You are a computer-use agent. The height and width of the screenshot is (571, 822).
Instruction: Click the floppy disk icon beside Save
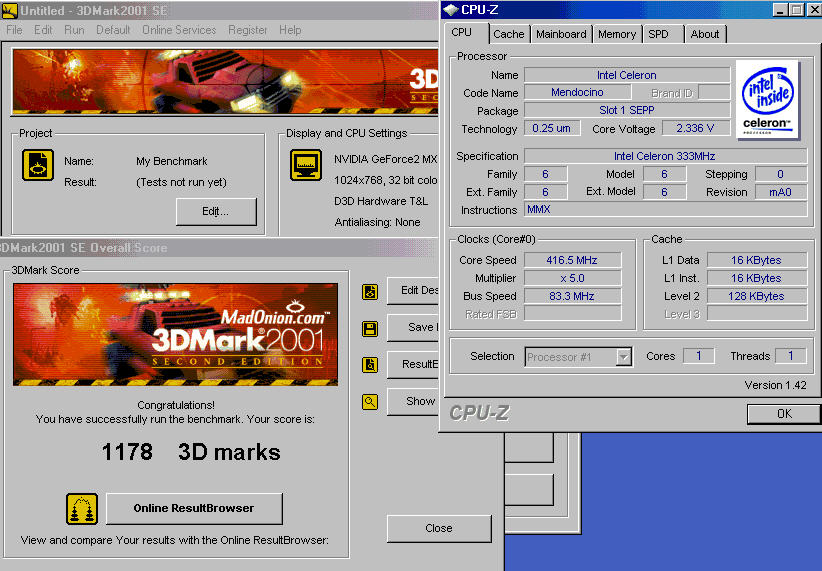[x=370, y=329]
